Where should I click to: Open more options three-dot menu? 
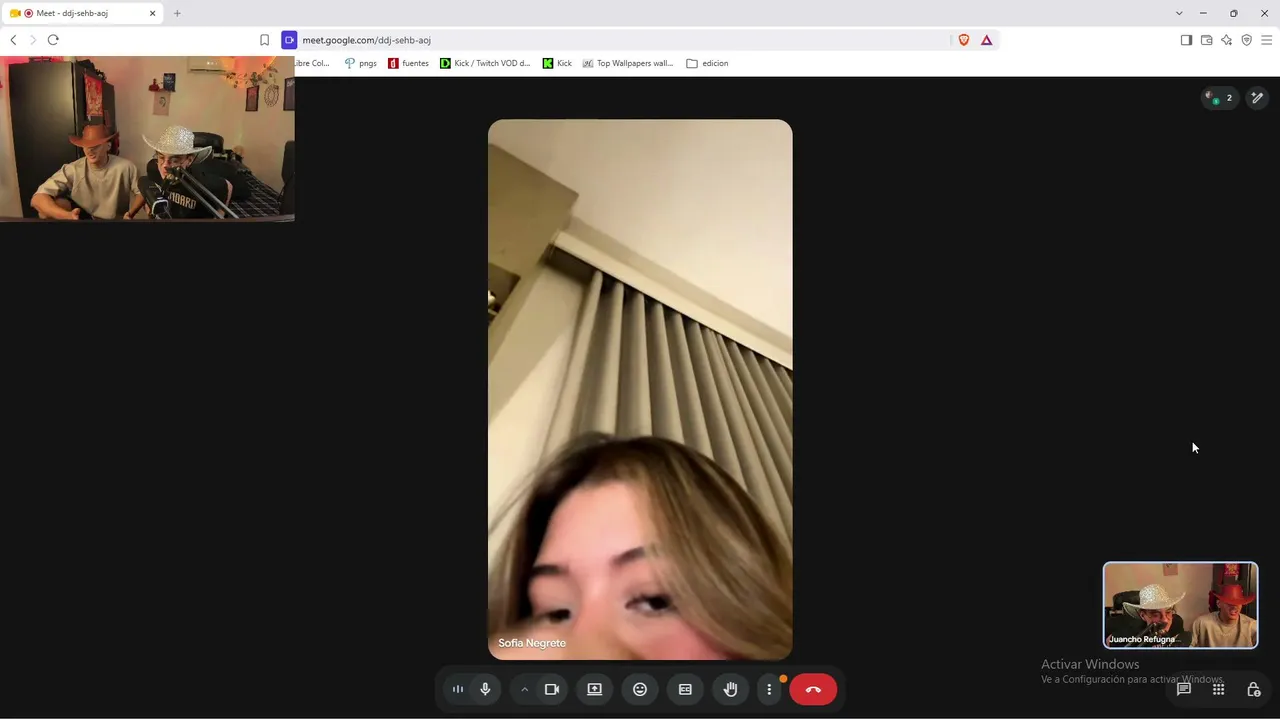pos(769,689)
